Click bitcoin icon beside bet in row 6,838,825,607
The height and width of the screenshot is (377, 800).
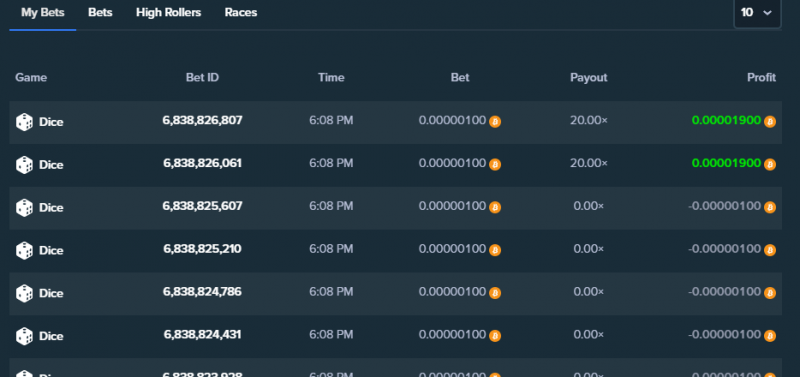(495, 207)
